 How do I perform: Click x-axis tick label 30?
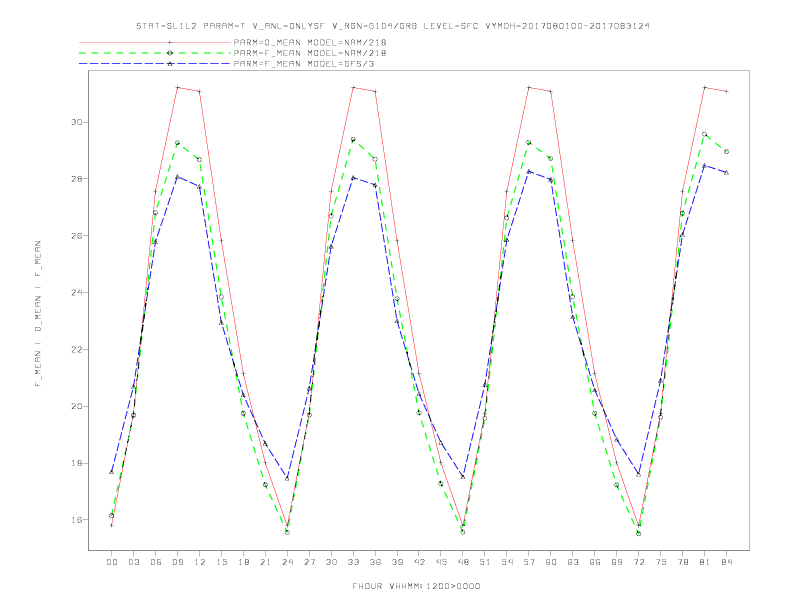click(331, 562)
